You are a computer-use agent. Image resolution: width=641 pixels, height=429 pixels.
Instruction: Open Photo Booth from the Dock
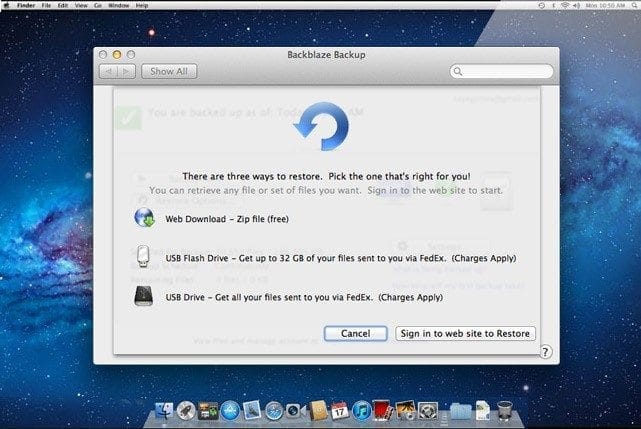click(383, 410)
